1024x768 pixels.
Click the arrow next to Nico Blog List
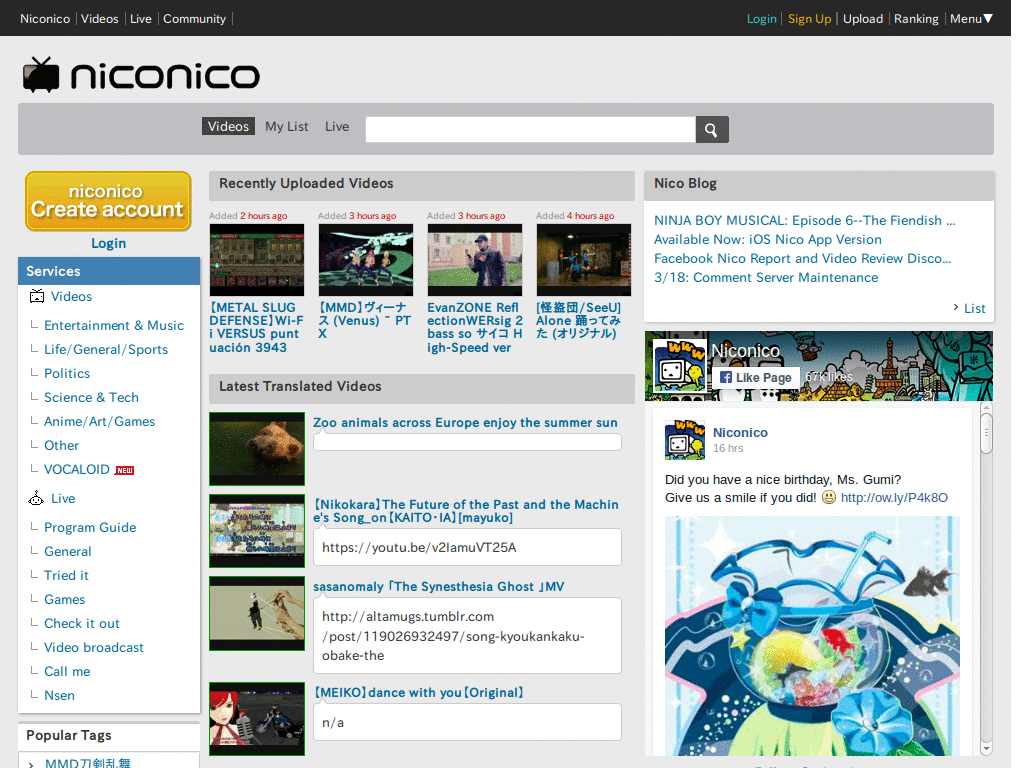click(x=956, y=307)
